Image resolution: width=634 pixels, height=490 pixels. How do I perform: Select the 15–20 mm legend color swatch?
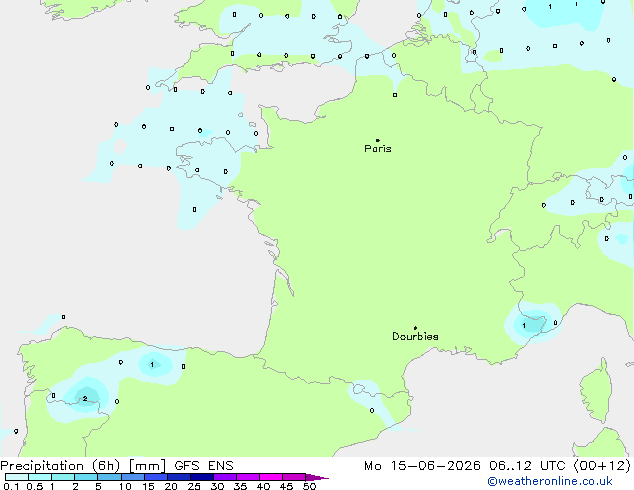[x=156, y=477]
